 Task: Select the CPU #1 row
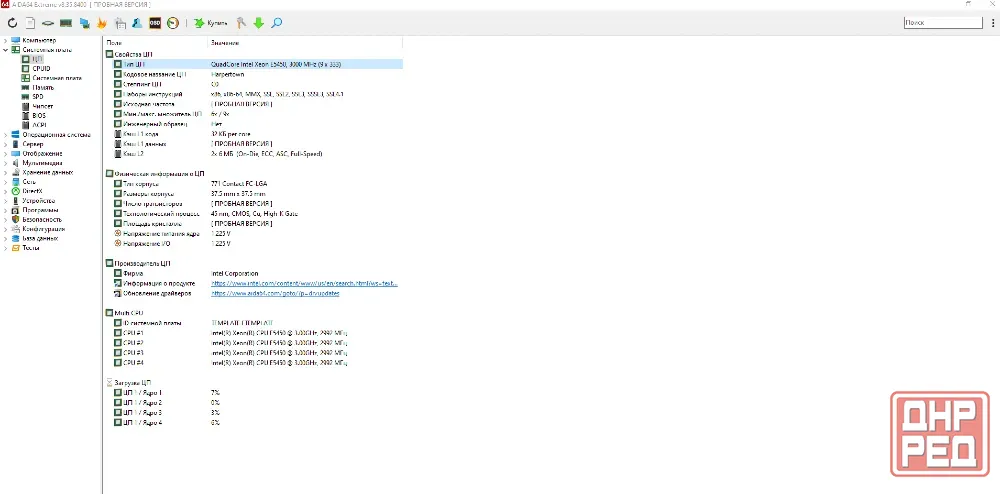tap(258, 333)
